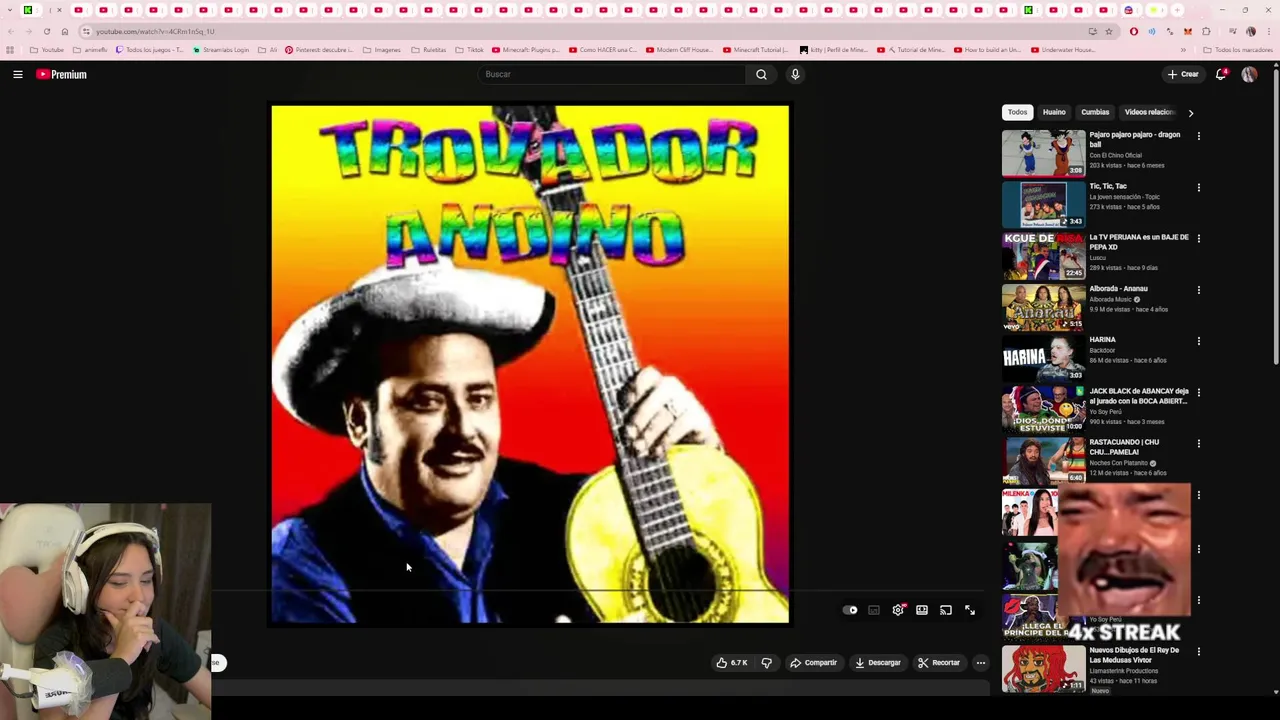1280x720 pixels.
Task: Open Underwater House bookmark
Action: pos(1064,50)
